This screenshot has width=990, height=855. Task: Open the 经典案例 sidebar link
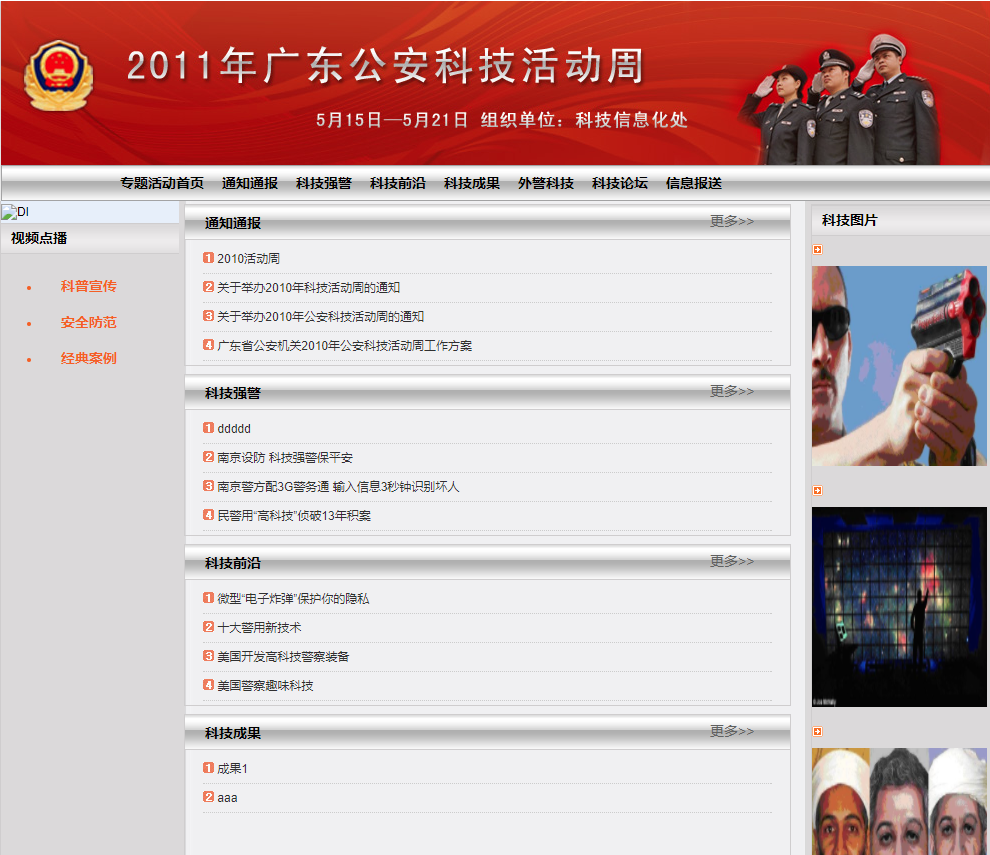(88, 358)
